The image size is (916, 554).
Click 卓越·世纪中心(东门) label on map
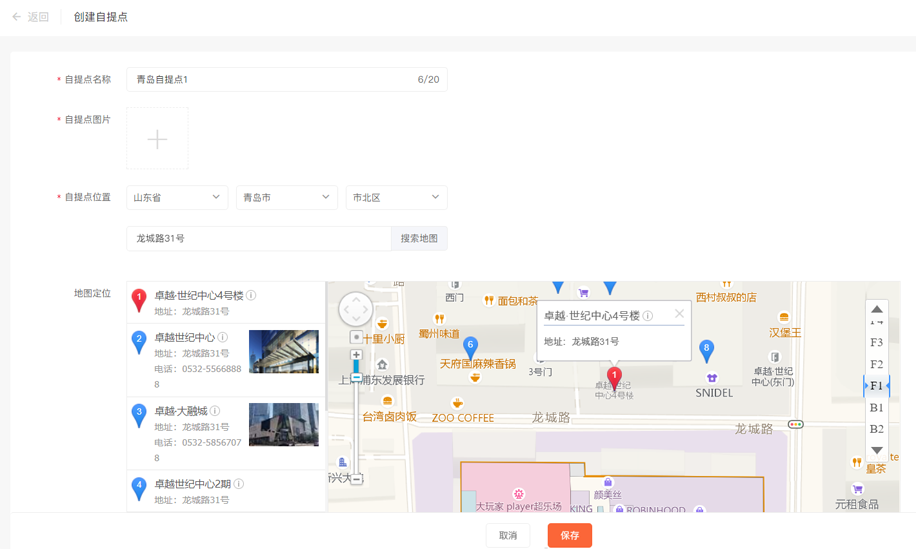click(x=772, y=377)
